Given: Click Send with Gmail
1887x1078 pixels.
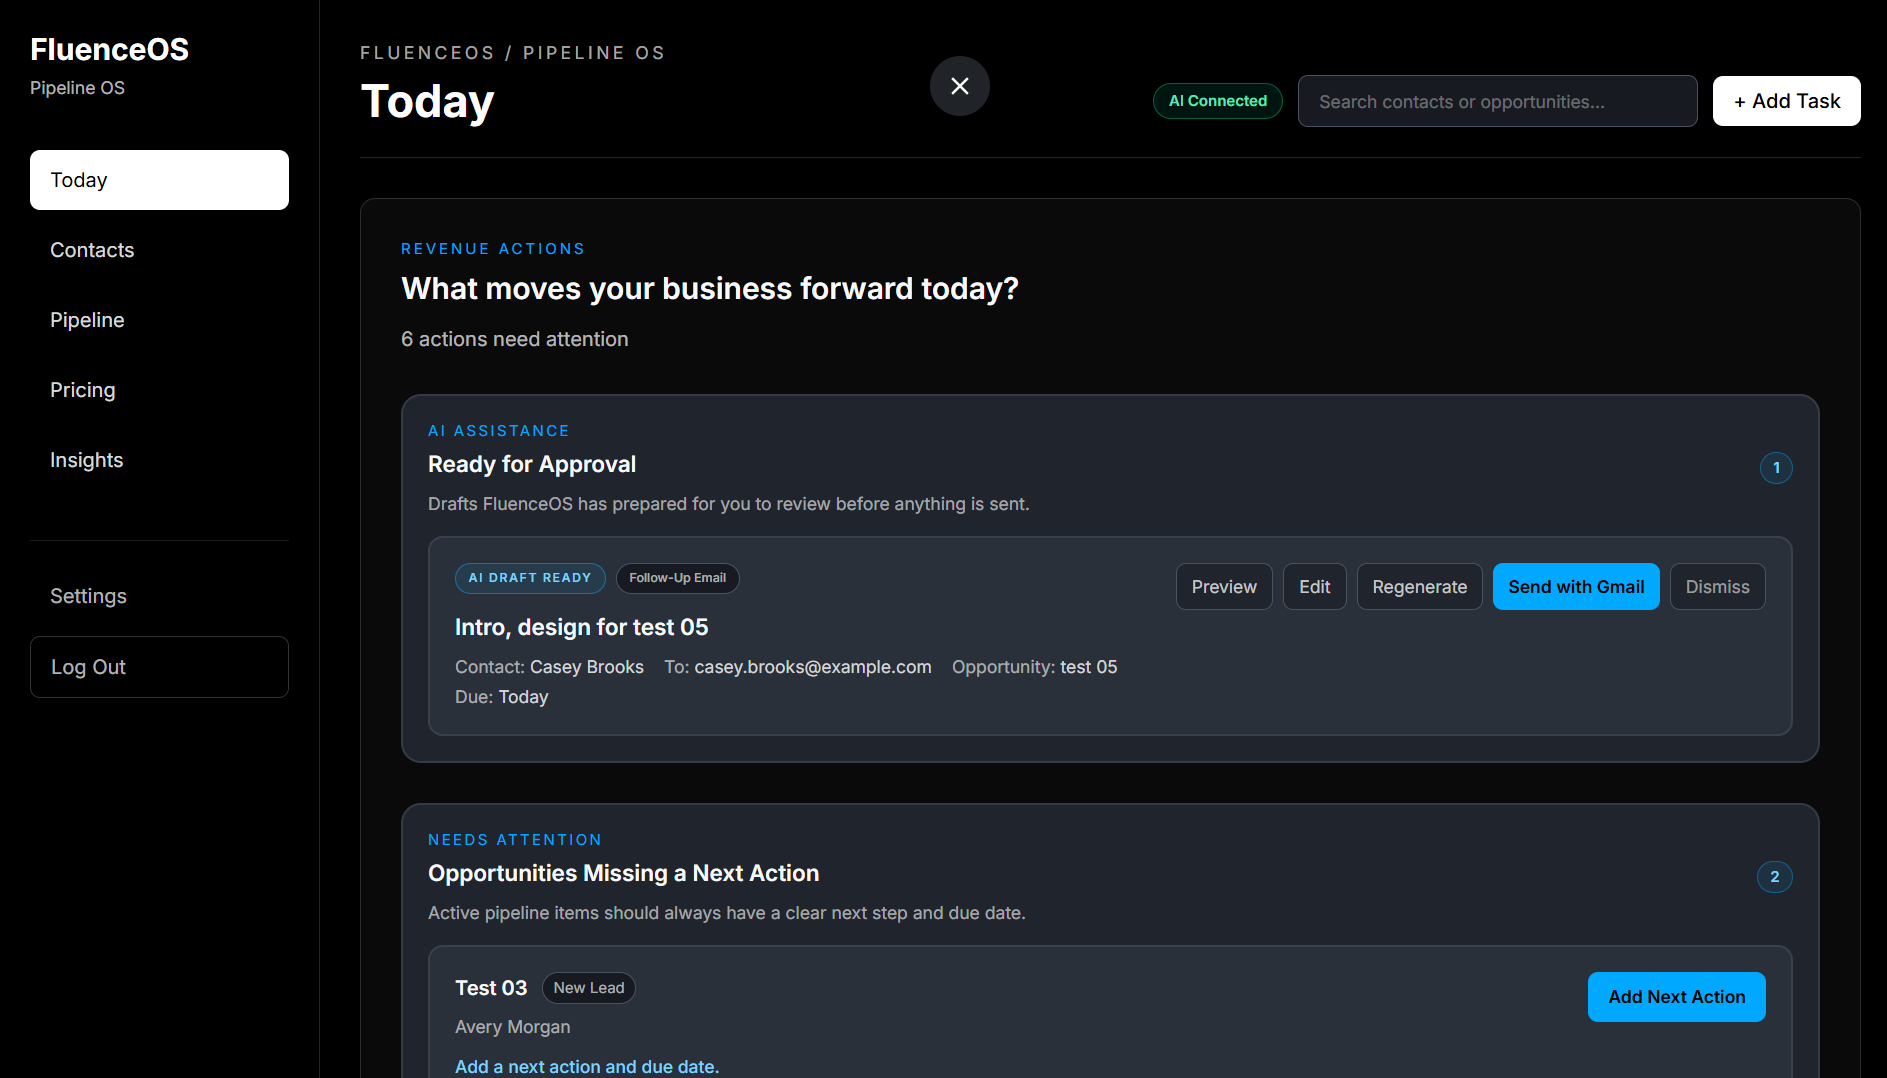Looking at the screenshot, I should (1576, 587).
